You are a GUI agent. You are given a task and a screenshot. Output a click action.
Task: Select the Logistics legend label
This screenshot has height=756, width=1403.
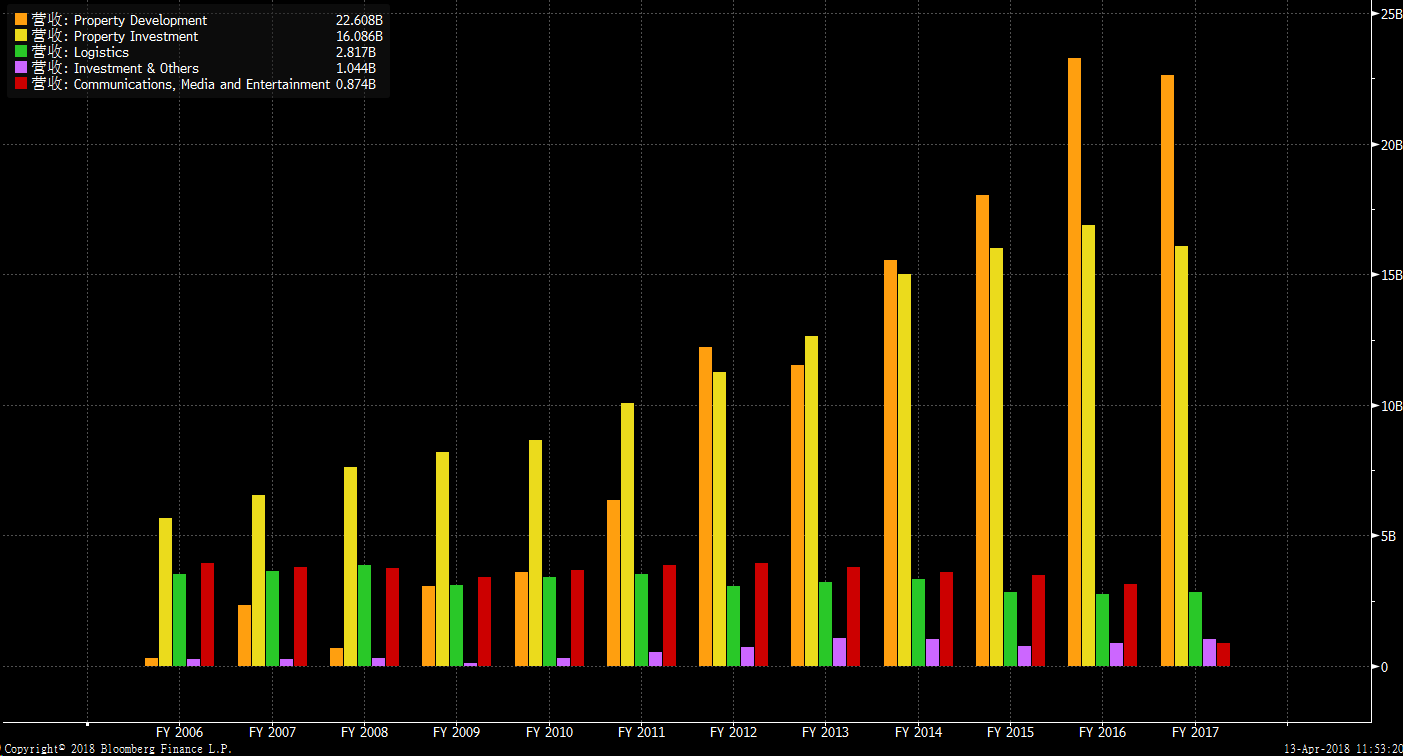click(101, 52)
